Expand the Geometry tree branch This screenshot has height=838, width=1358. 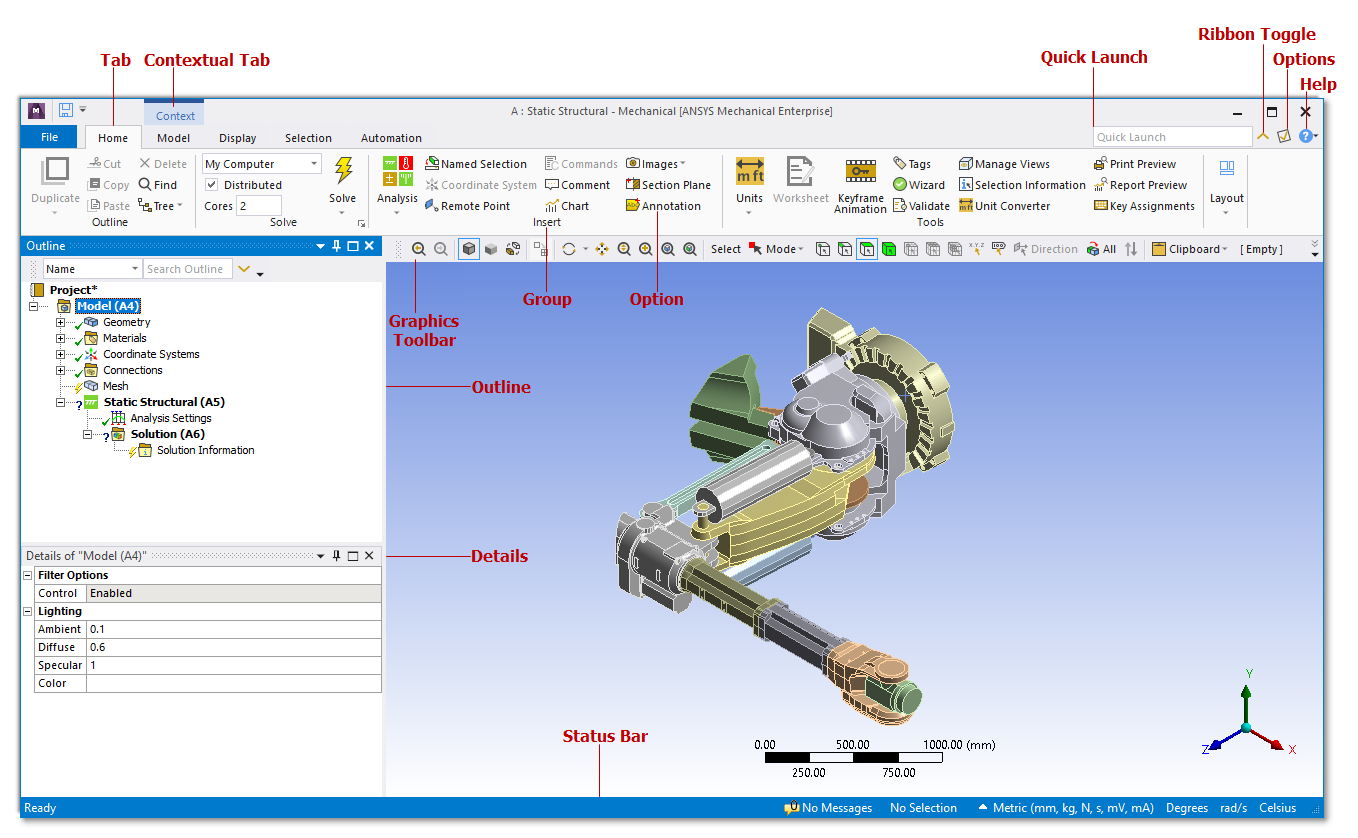click(60, 322)
